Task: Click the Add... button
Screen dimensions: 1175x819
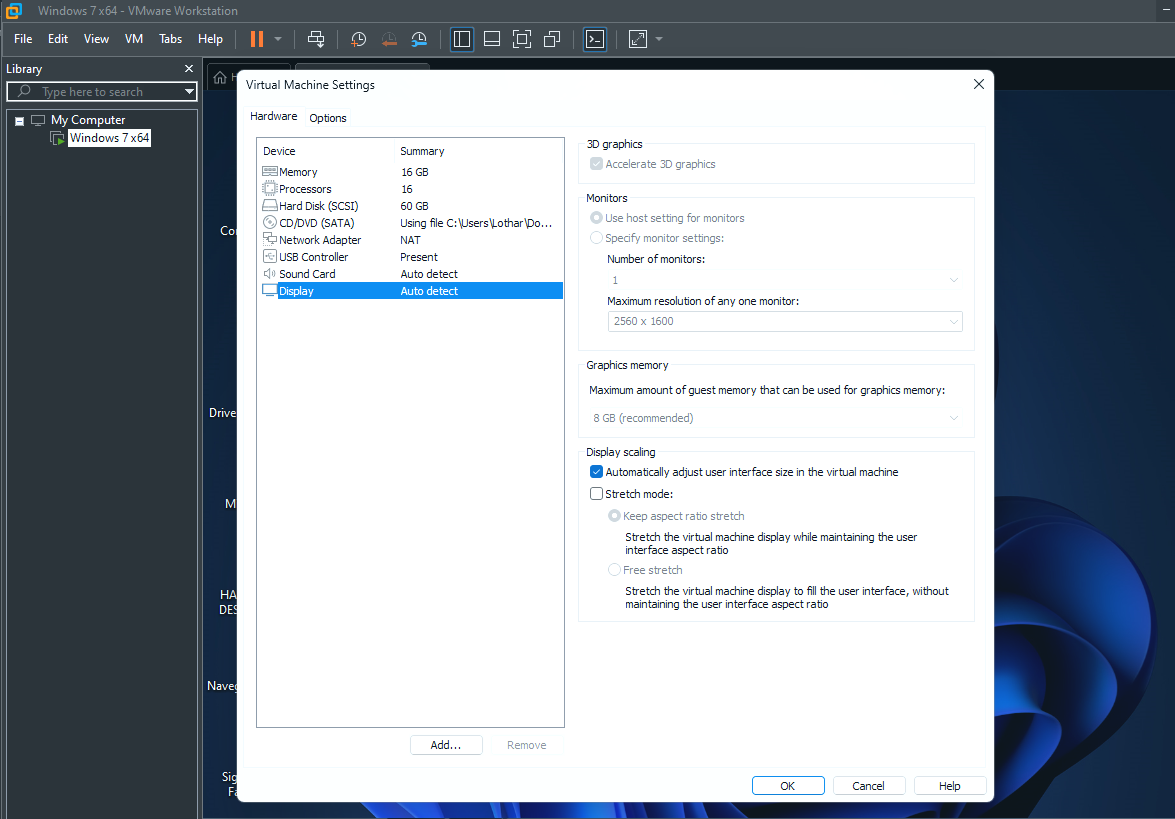Action: point(446,745)
